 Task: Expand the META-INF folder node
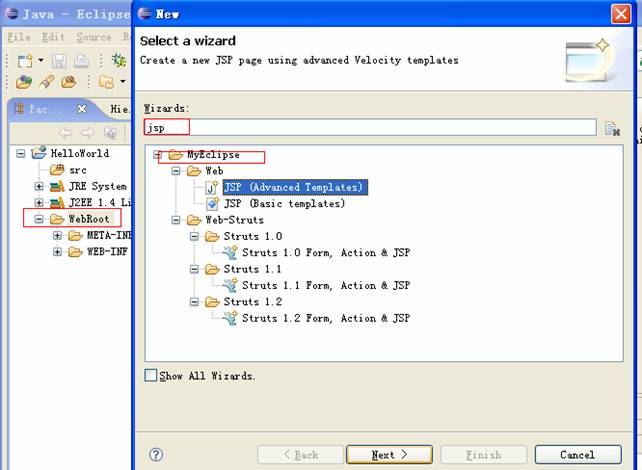pos(57,235)
